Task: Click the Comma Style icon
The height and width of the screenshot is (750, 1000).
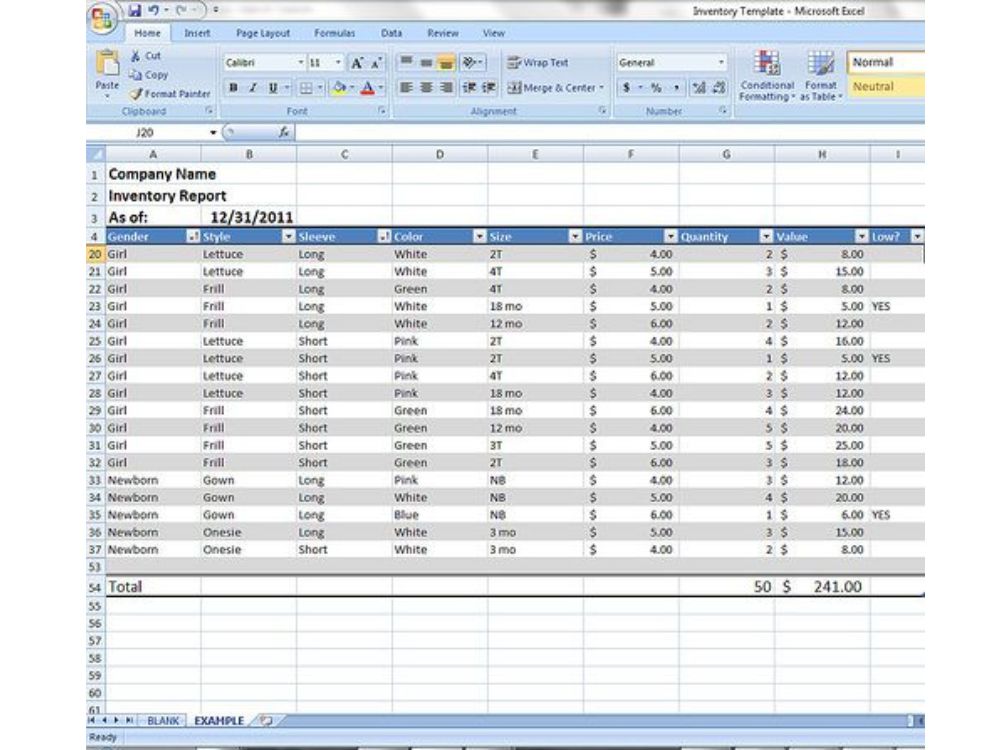Action: (x=676, y=88)
